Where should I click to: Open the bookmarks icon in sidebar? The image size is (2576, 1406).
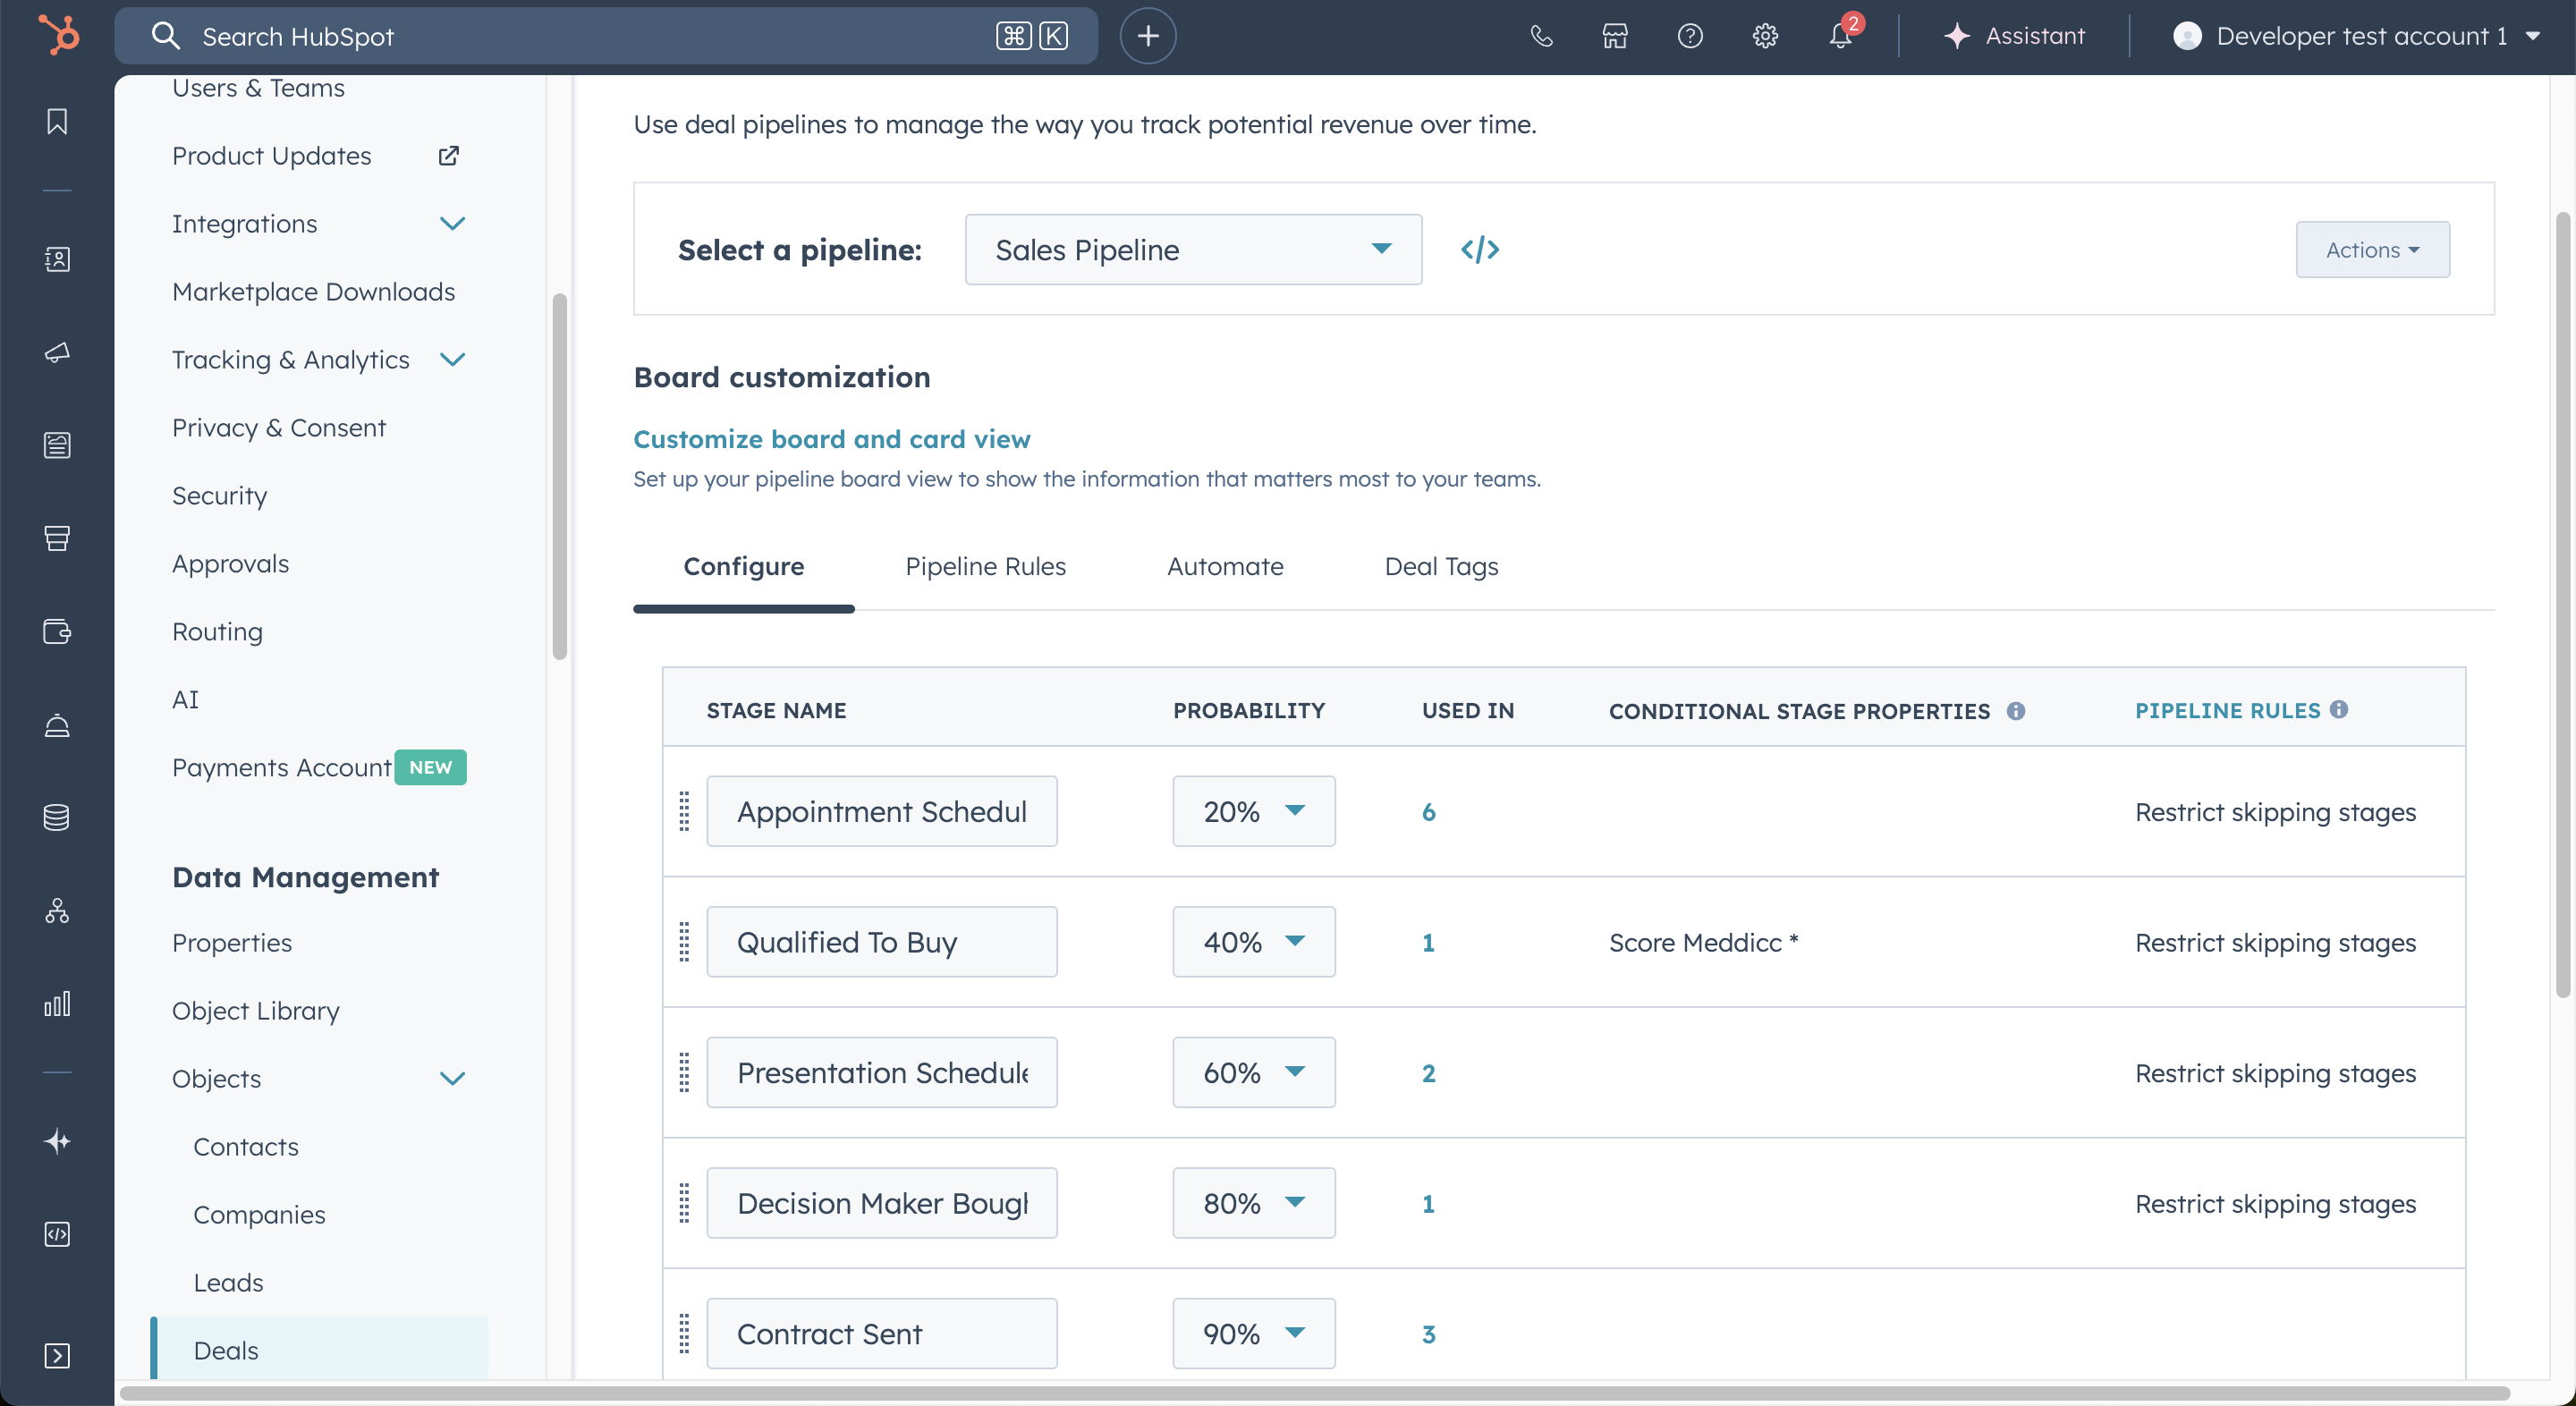coord(57,121)
